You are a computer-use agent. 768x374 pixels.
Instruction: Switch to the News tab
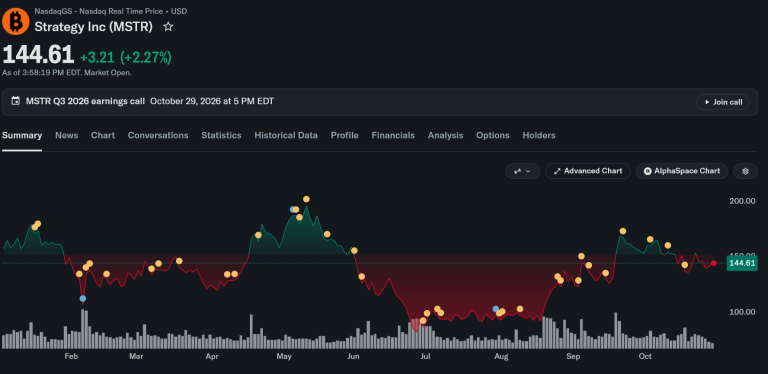pyautogui.click(x=66, y=136)
